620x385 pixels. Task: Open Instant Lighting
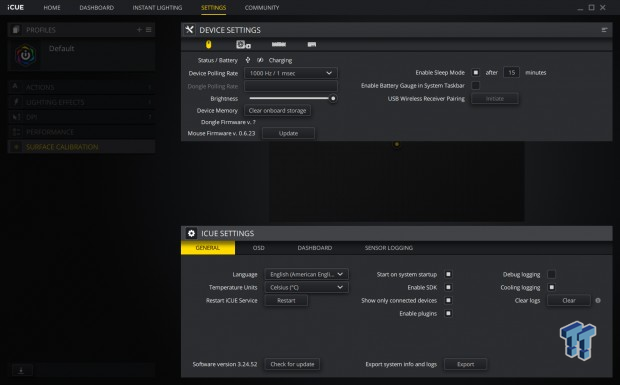157,8
